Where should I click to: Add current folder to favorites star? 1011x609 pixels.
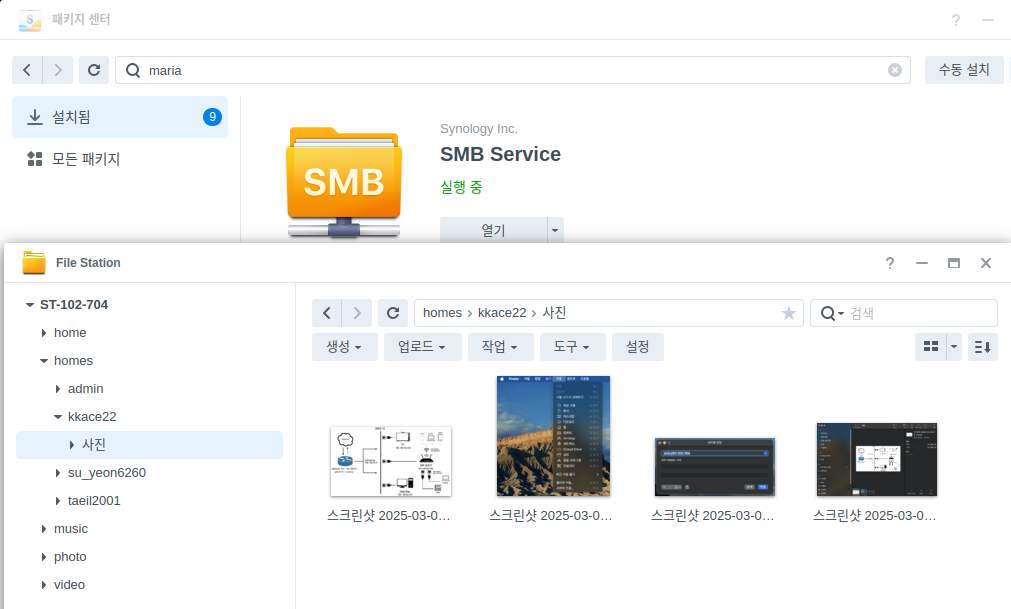[788, 313]
